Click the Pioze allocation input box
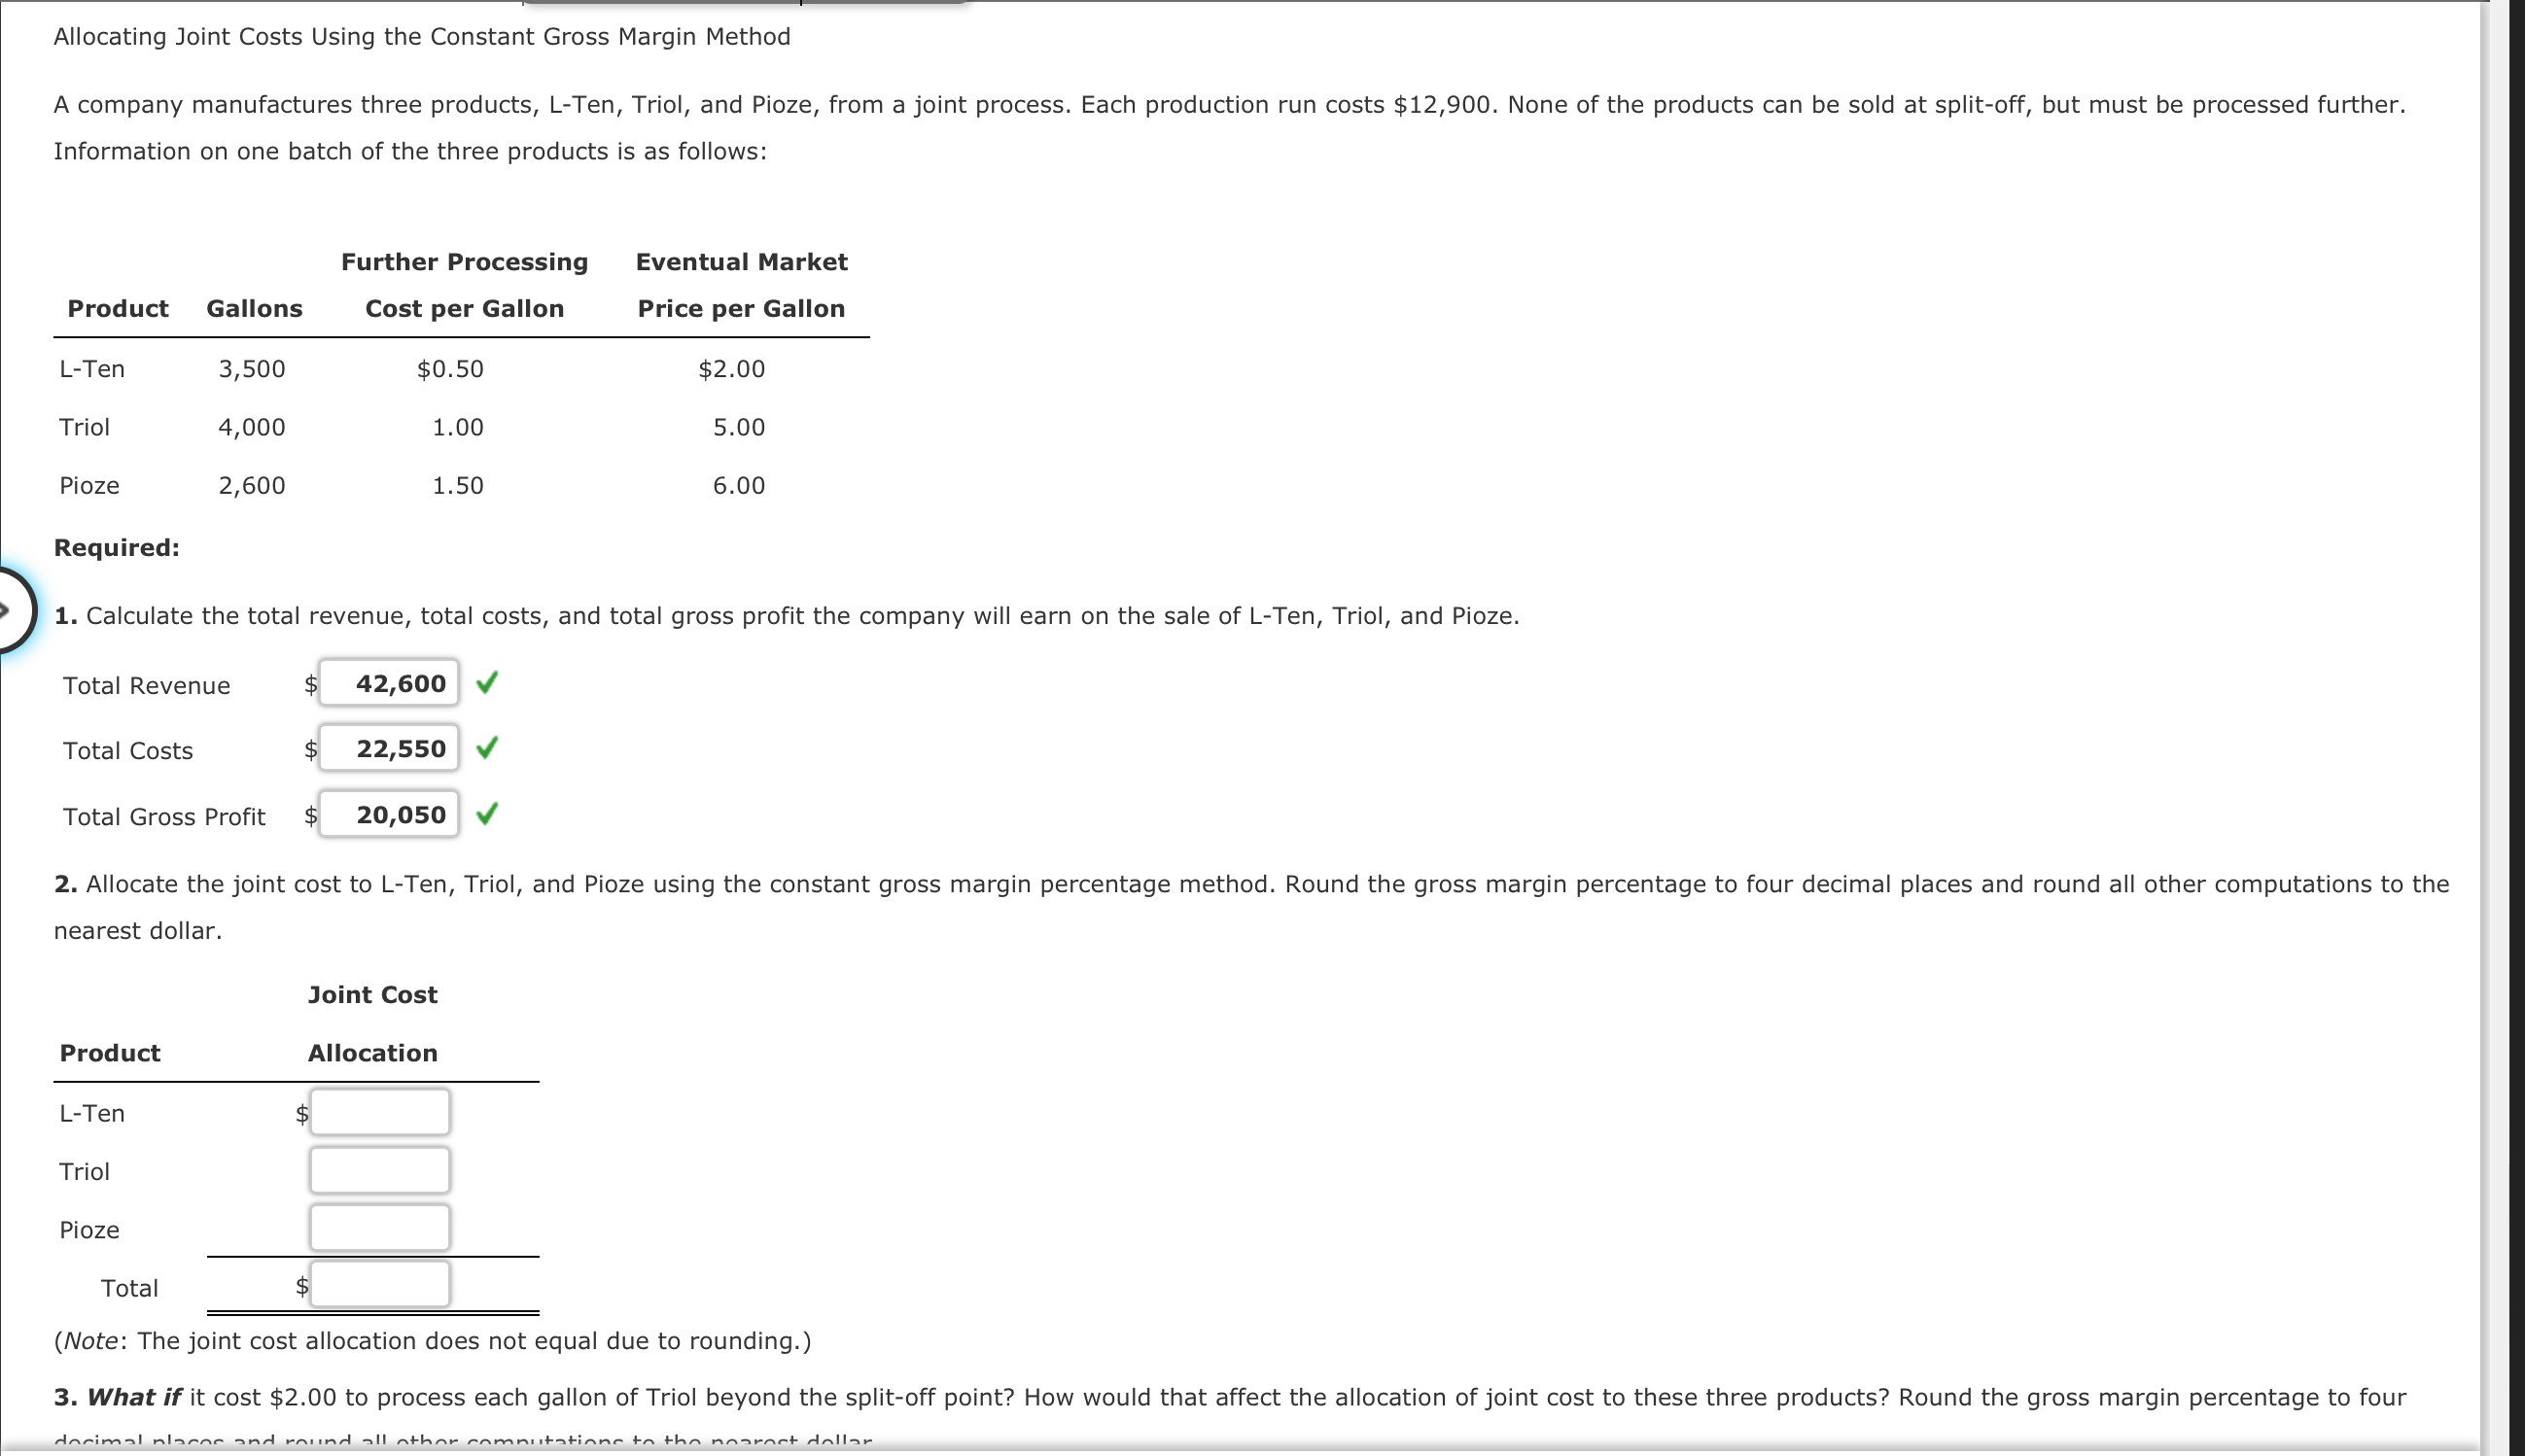Viewport: 2525px width, 1456px height. [380, 1227]
